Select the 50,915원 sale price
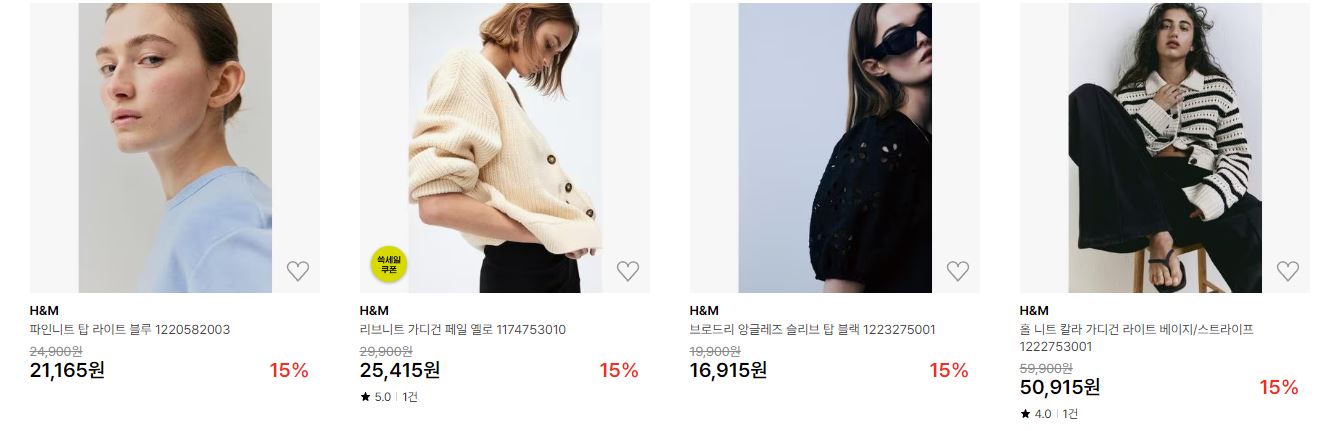Viewport: 1338px width, 431px height. (1060, 387)
